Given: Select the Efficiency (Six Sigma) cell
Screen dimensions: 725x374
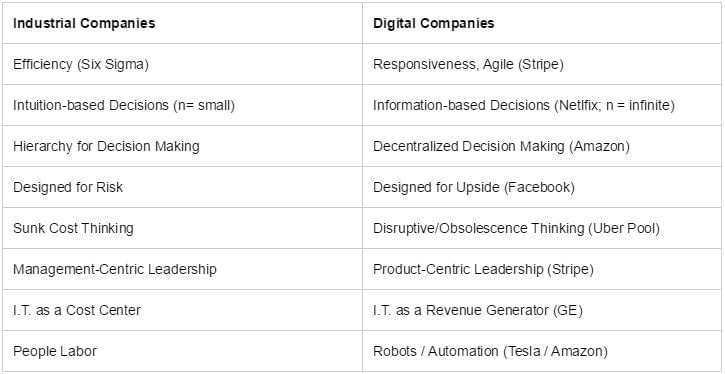Looking at the screenshot, I should point(183,64).
